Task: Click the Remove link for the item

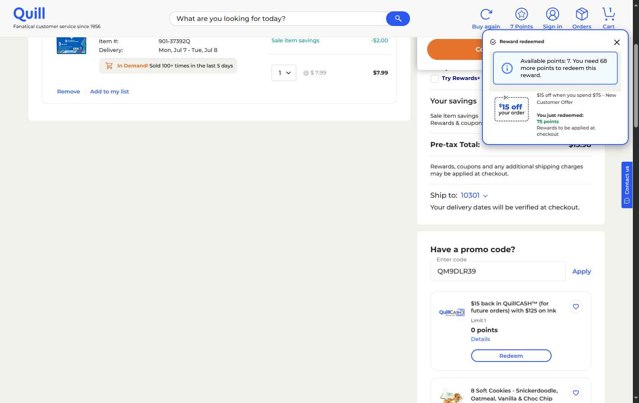Action: (x=68, y=92)
